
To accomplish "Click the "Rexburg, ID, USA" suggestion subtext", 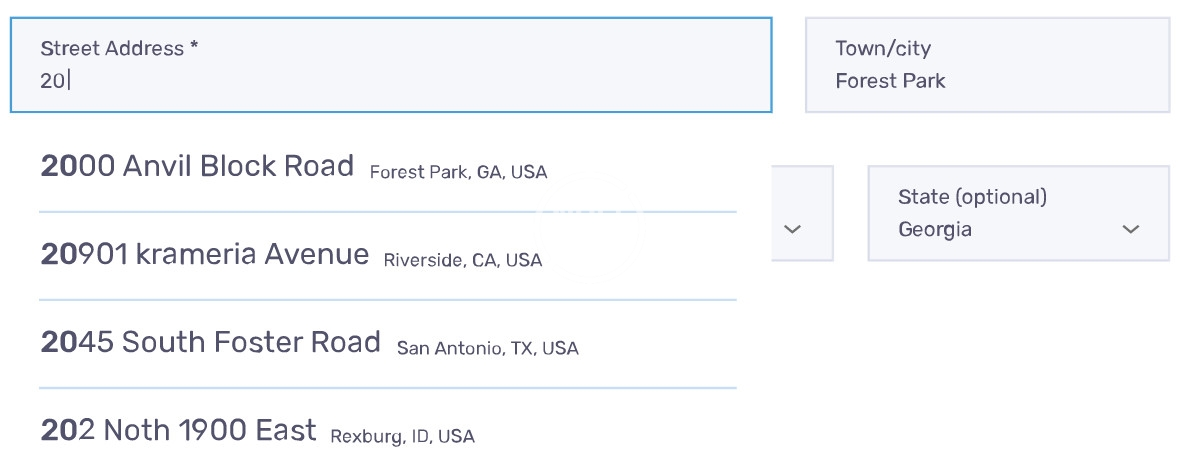I will coord(402,437).
